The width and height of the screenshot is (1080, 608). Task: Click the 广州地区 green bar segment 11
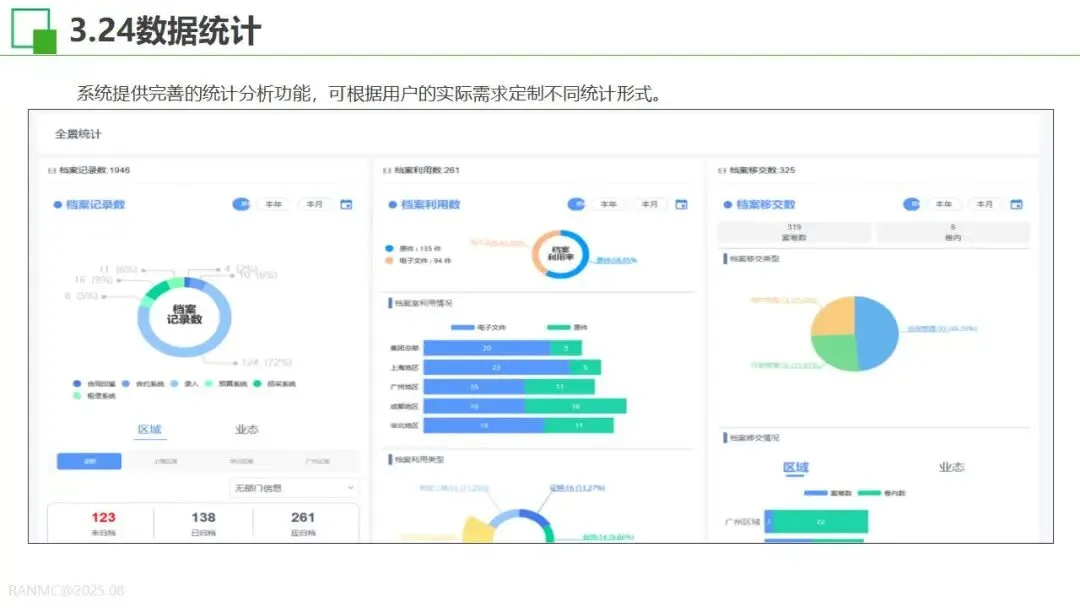coord(559,387)
